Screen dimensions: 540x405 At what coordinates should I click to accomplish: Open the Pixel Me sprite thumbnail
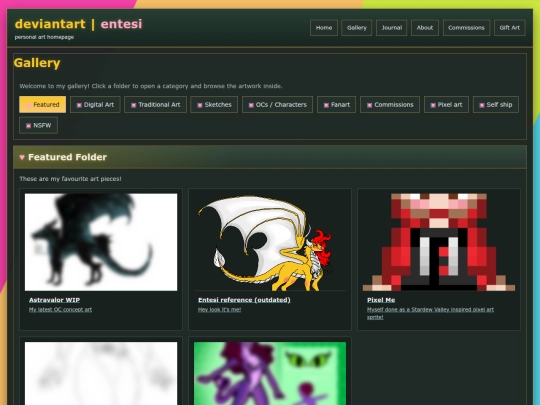(x=439, y=242)
